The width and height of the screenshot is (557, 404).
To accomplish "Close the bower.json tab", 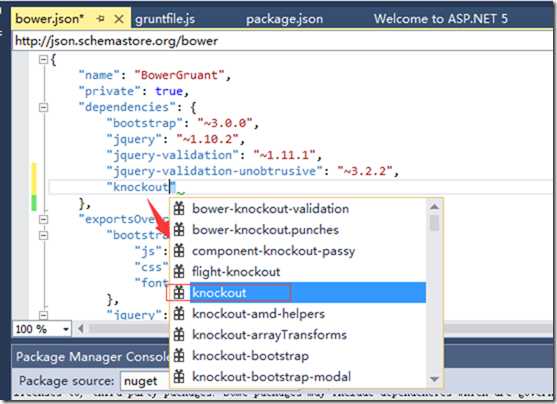I will tap(119, 19).
